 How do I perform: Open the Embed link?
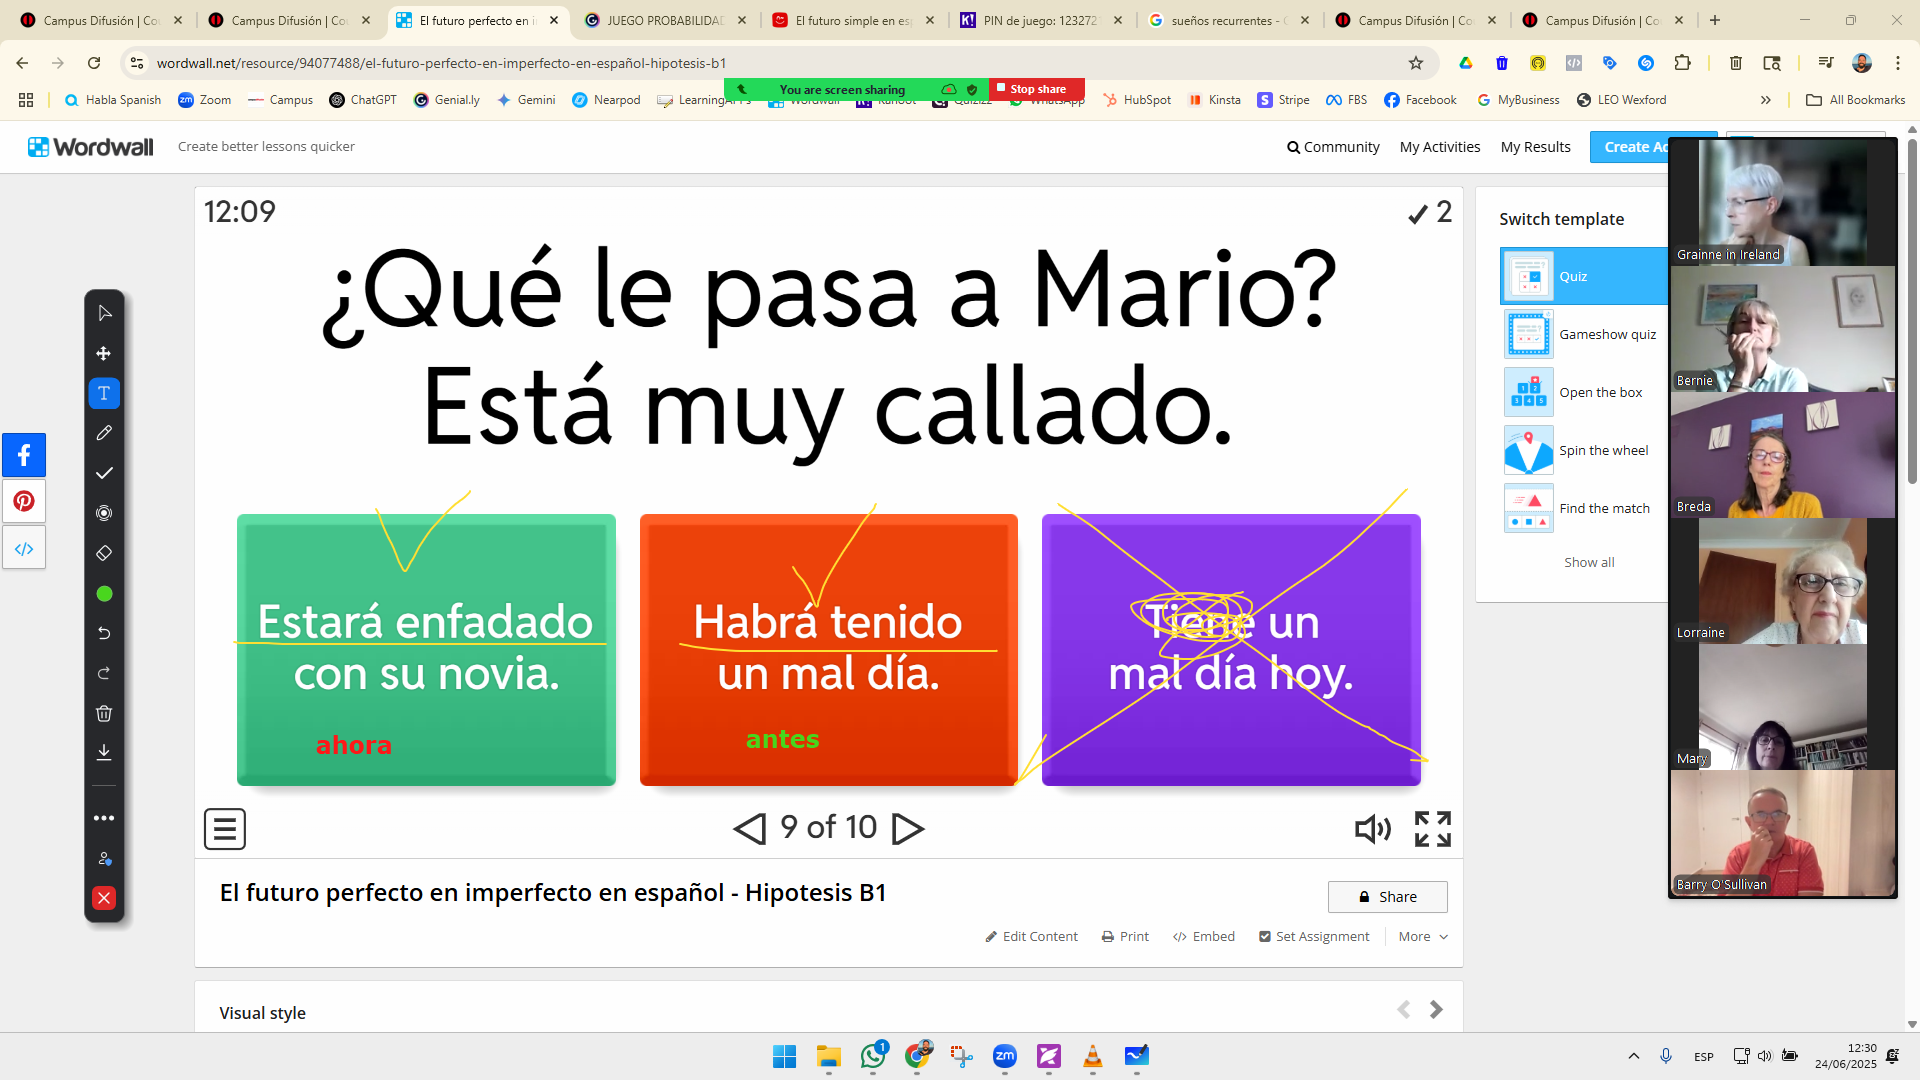1204,936
